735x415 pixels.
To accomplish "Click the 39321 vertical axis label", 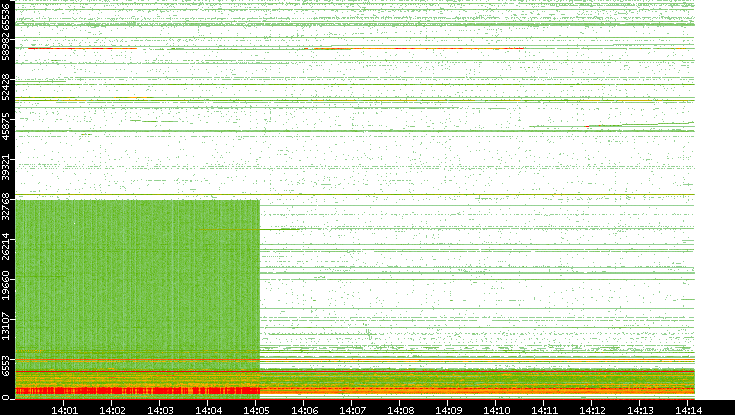I will point(7,166).
